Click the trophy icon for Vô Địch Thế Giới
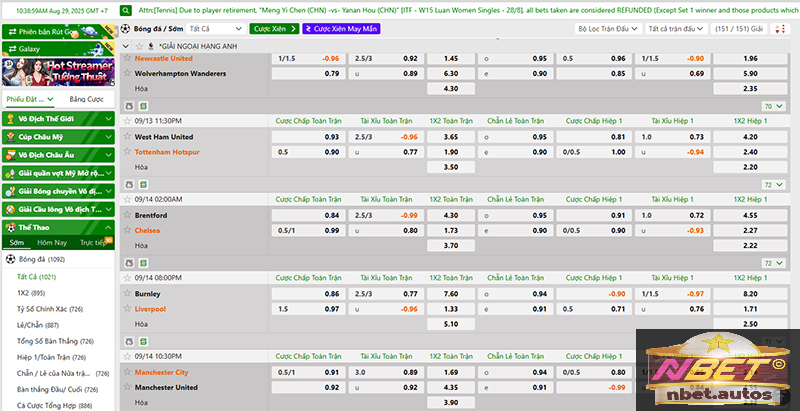800x411 pixels. coord(11,119)
